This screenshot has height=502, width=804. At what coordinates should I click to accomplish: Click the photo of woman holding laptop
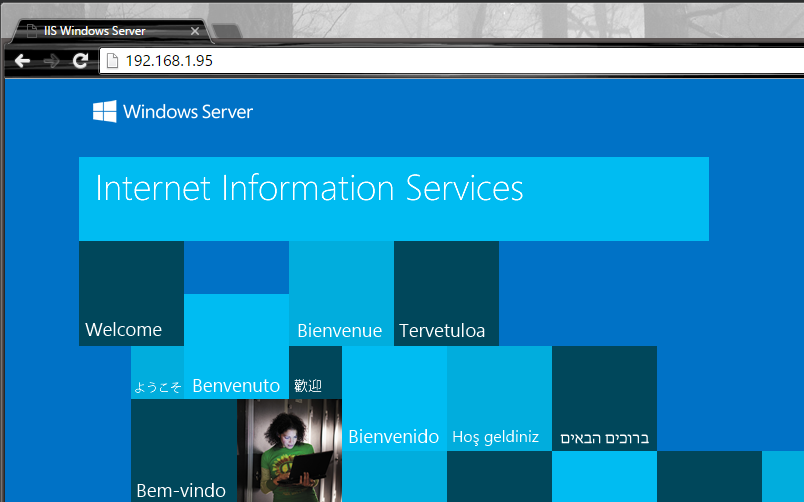[289, 451]
